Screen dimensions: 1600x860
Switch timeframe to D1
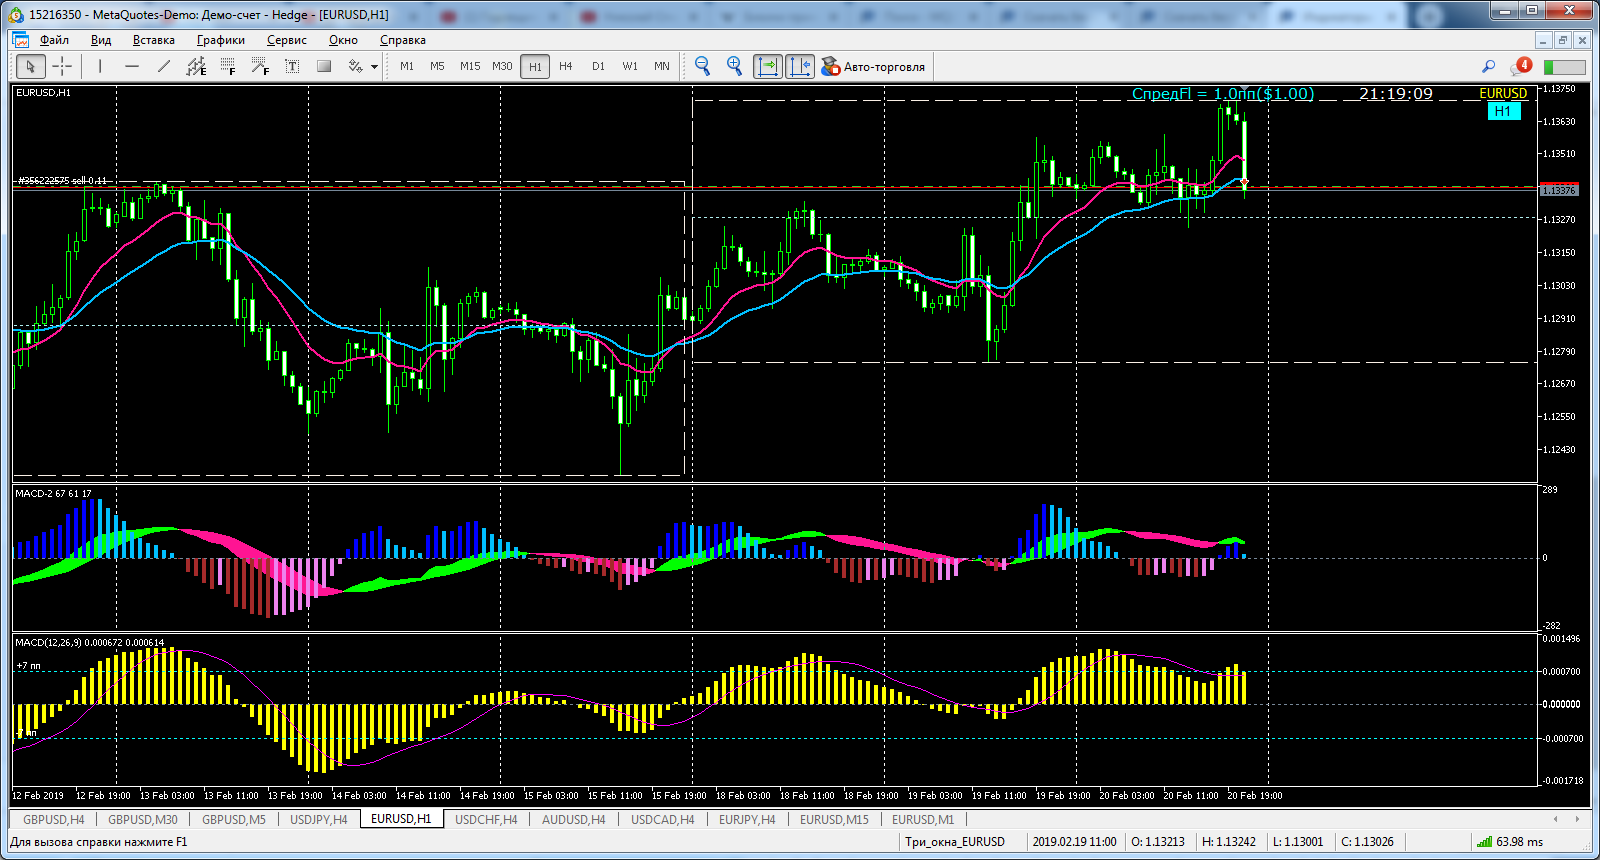pos(598,66)
